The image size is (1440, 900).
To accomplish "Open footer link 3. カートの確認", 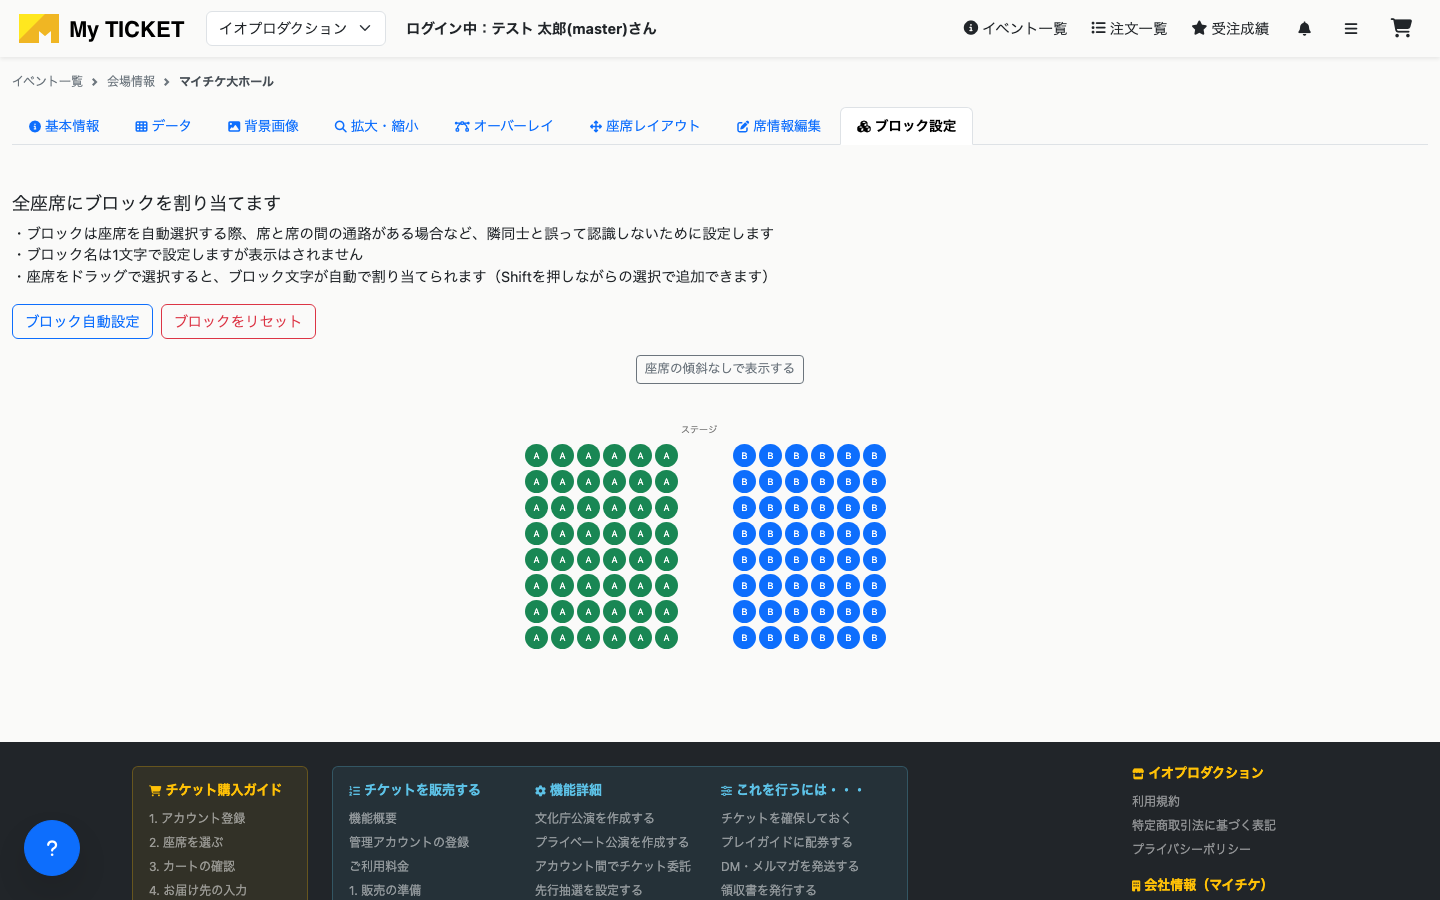I will [x=192, y=866].
